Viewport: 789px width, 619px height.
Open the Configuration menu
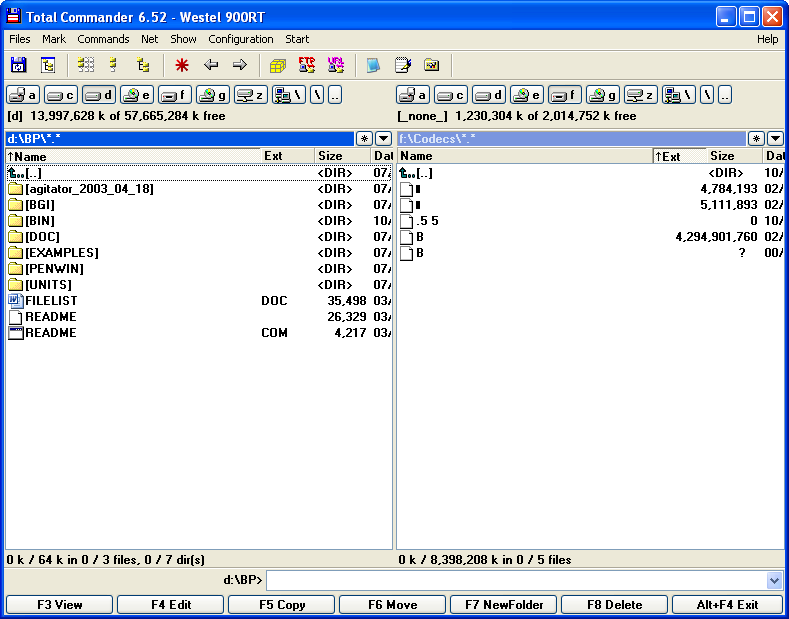tap(240, 39)
